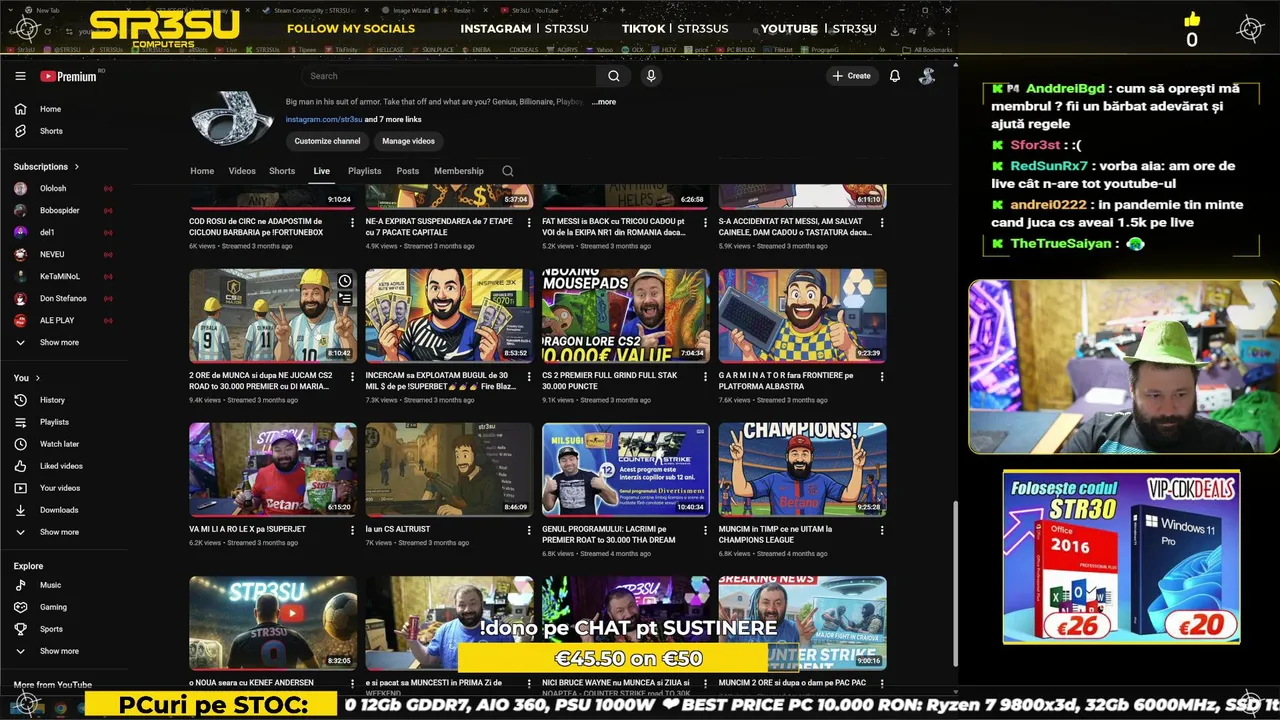This screenshot has width=1280, height=720.
Task: Switch to the channel Shorts tab
Action: (x=282, y=171)
